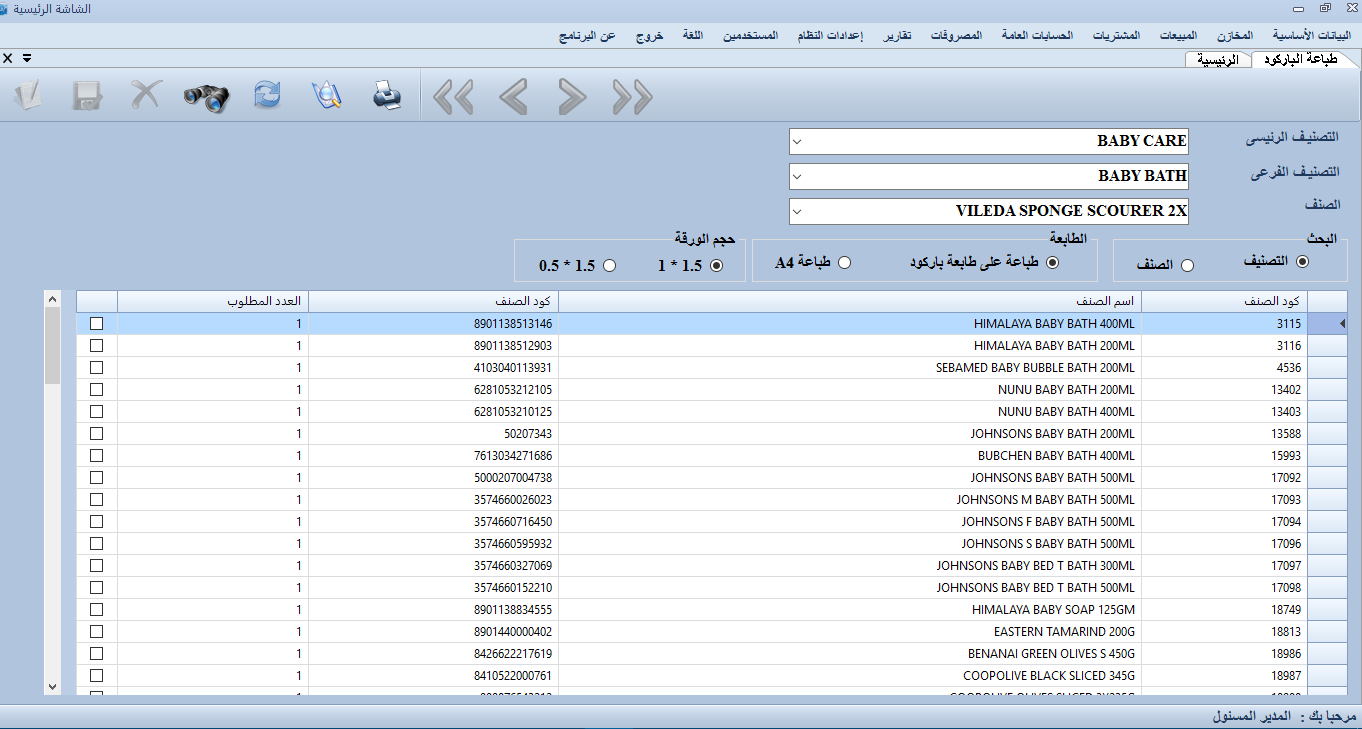Open the اللغة menu
The image size is (1362, 729).
point(693,35)
